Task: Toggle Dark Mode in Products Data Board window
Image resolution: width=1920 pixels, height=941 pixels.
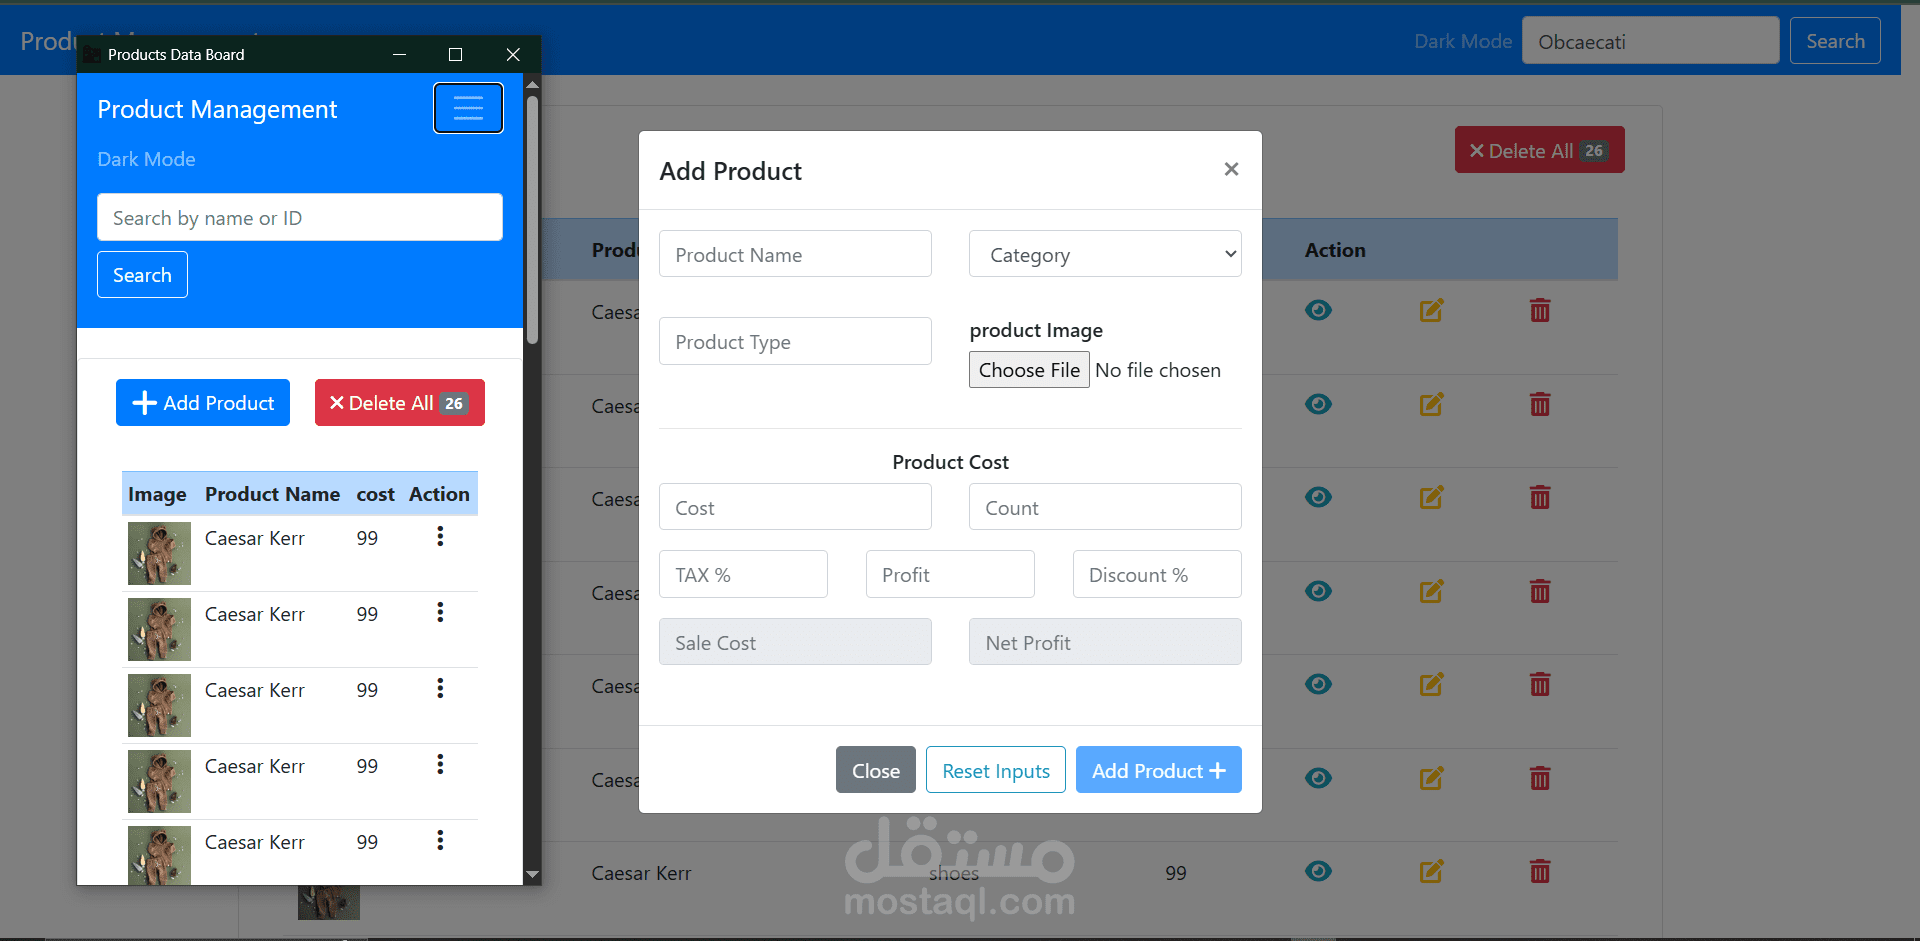Action: pyautogui.click(x=146, y=159)
